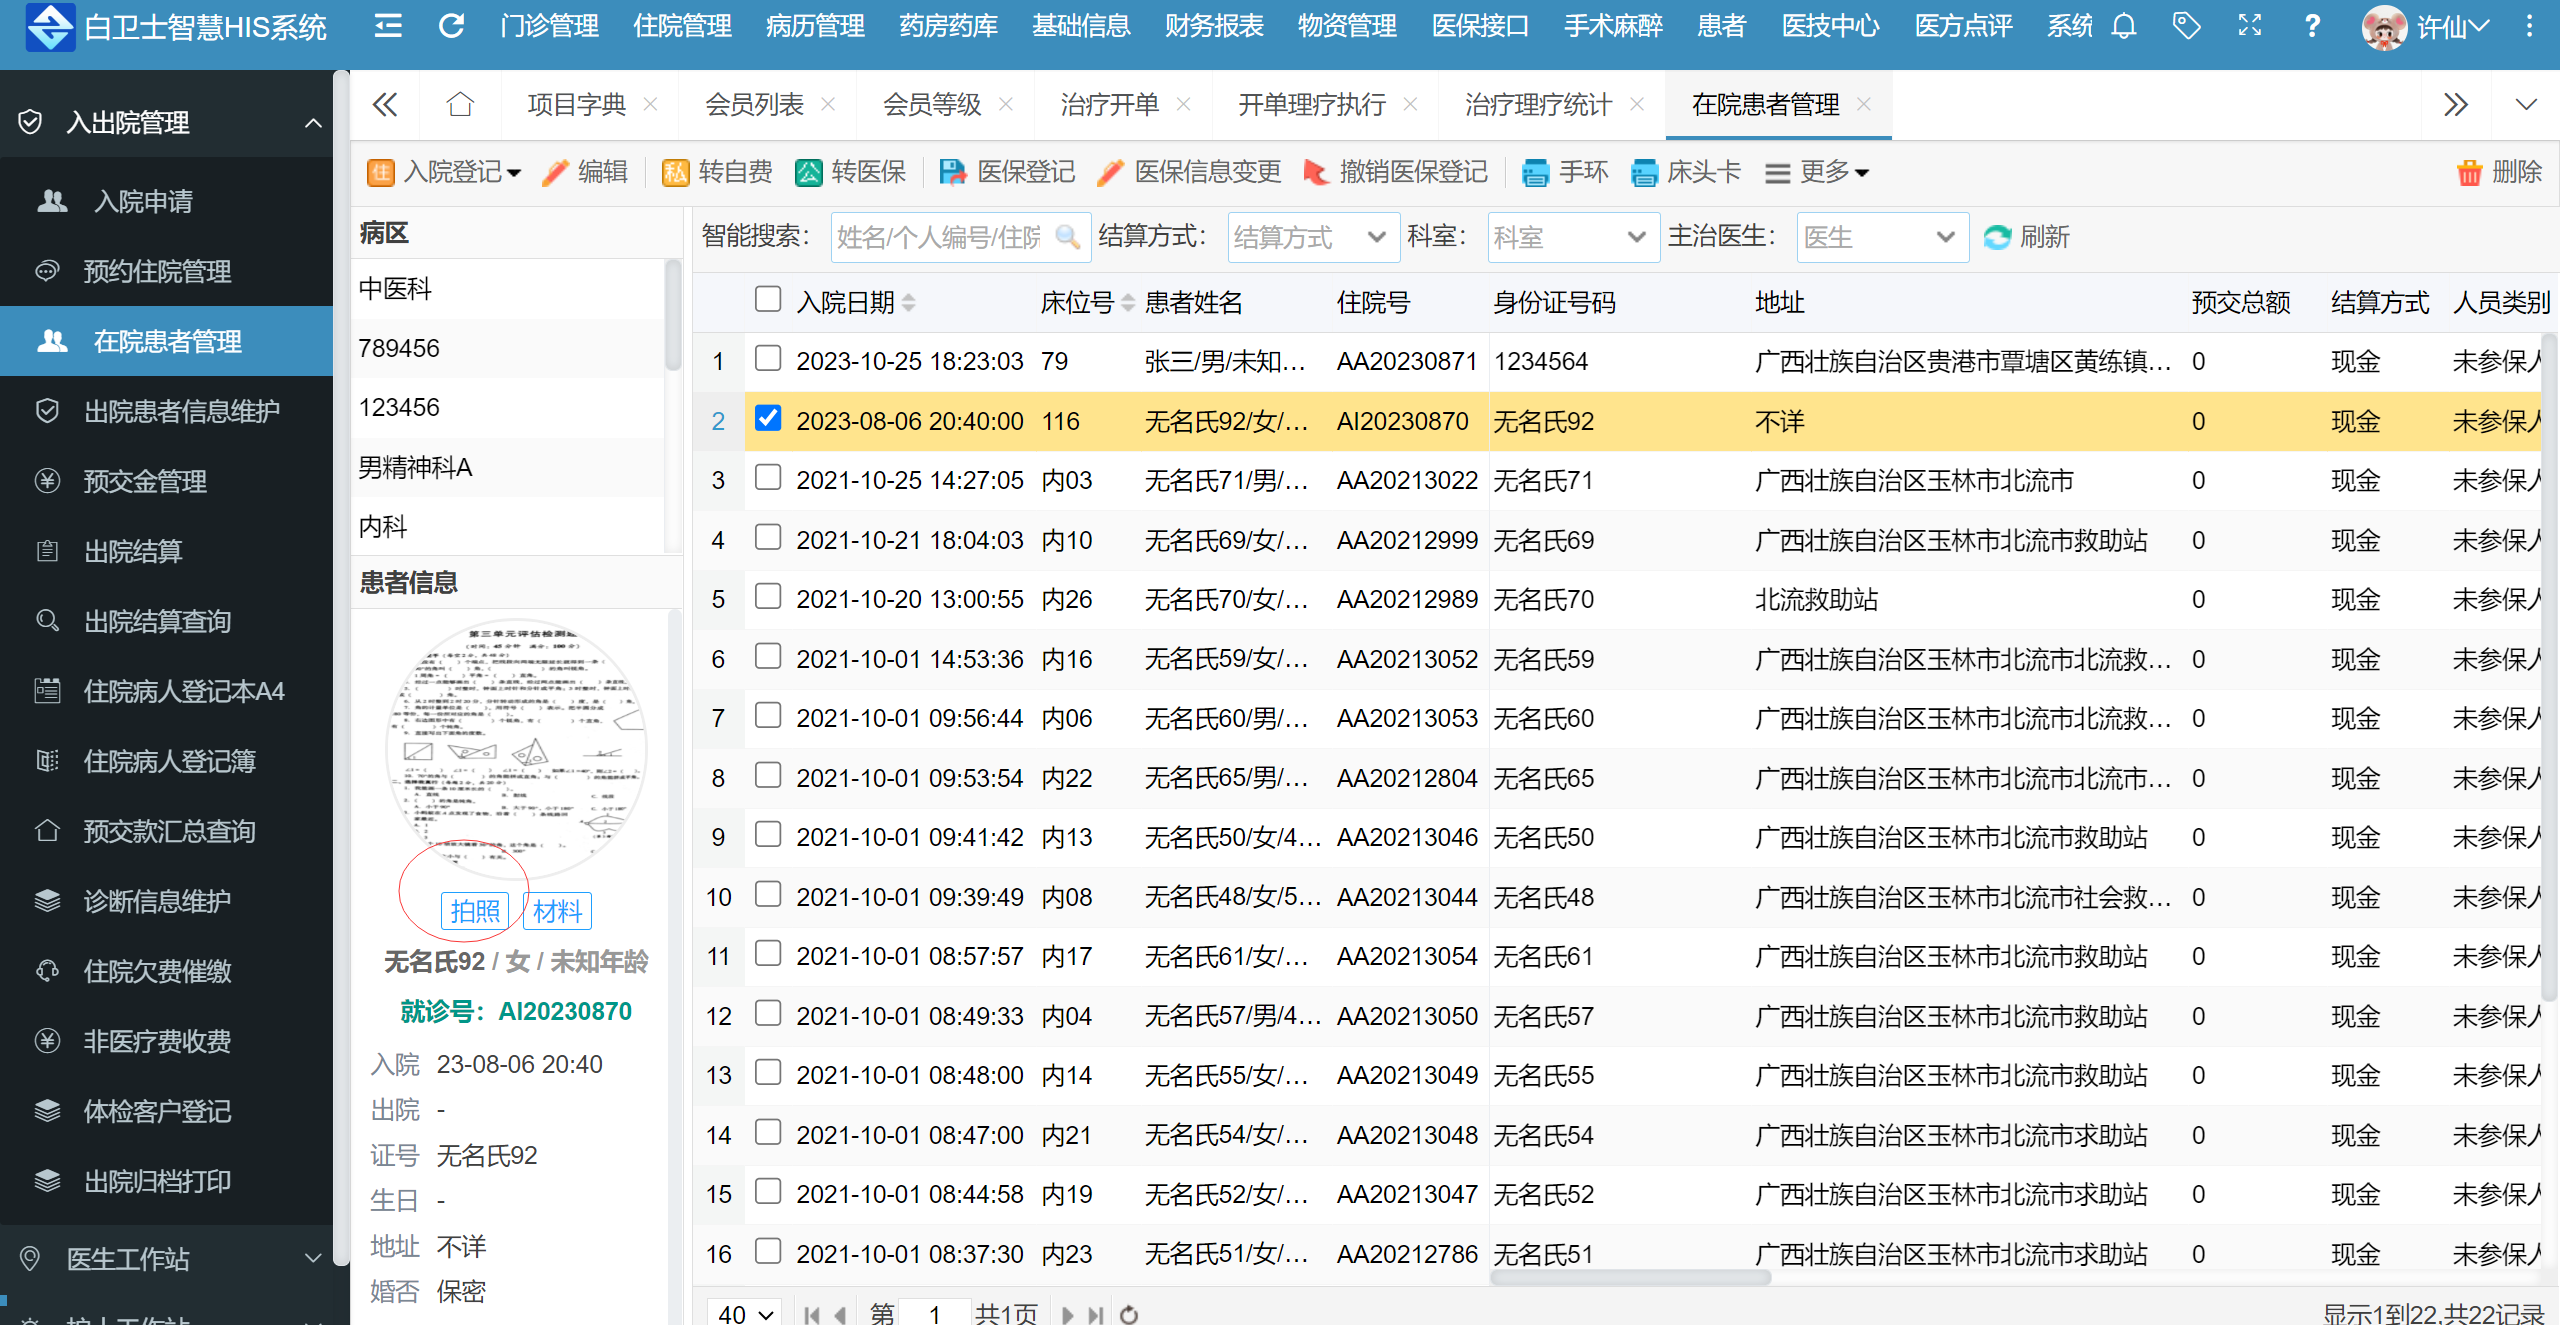Screen dimensions: 2560x1325
Task: Open the 结算方式 combo box
Action: click(x=1313, y=237)
